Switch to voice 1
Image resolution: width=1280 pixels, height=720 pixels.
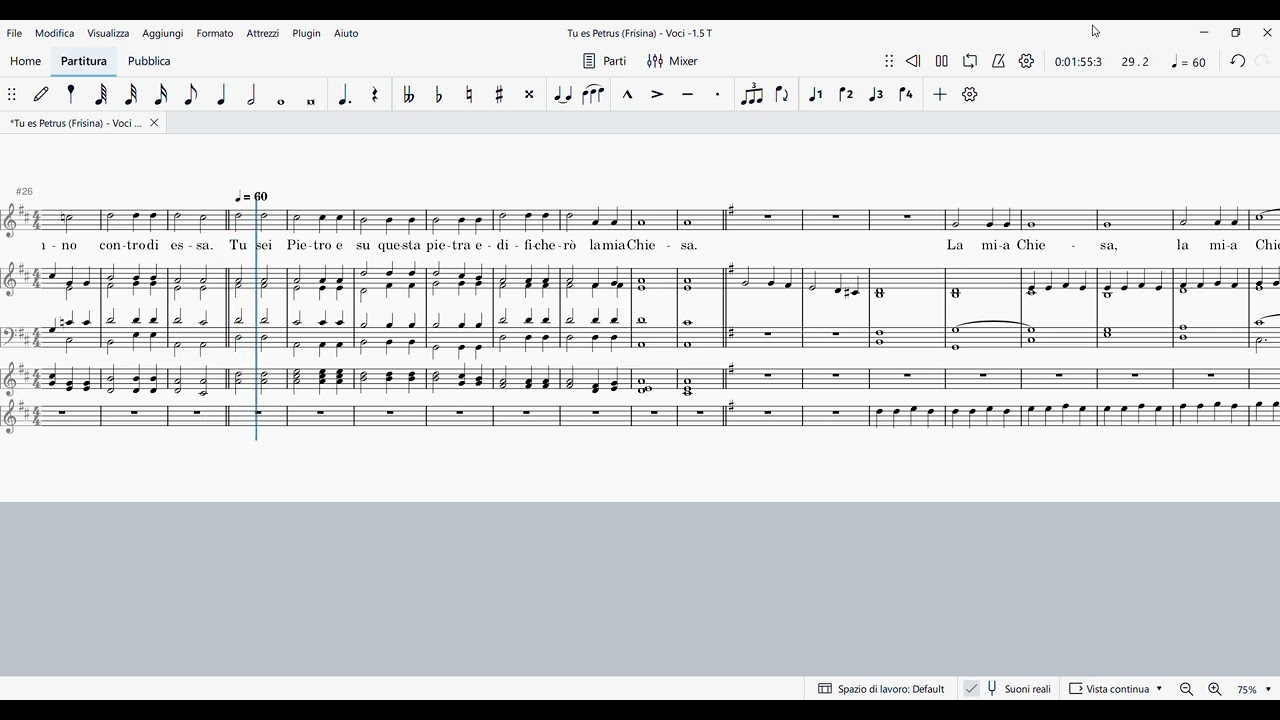click(816, 94)
